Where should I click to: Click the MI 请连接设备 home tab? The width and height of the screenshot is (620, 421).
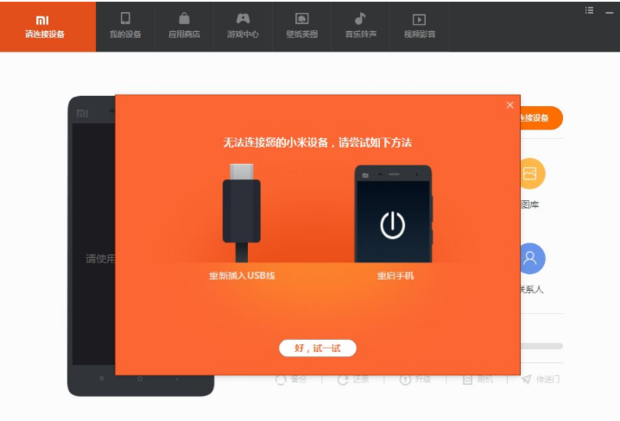[x=47, y=26]
